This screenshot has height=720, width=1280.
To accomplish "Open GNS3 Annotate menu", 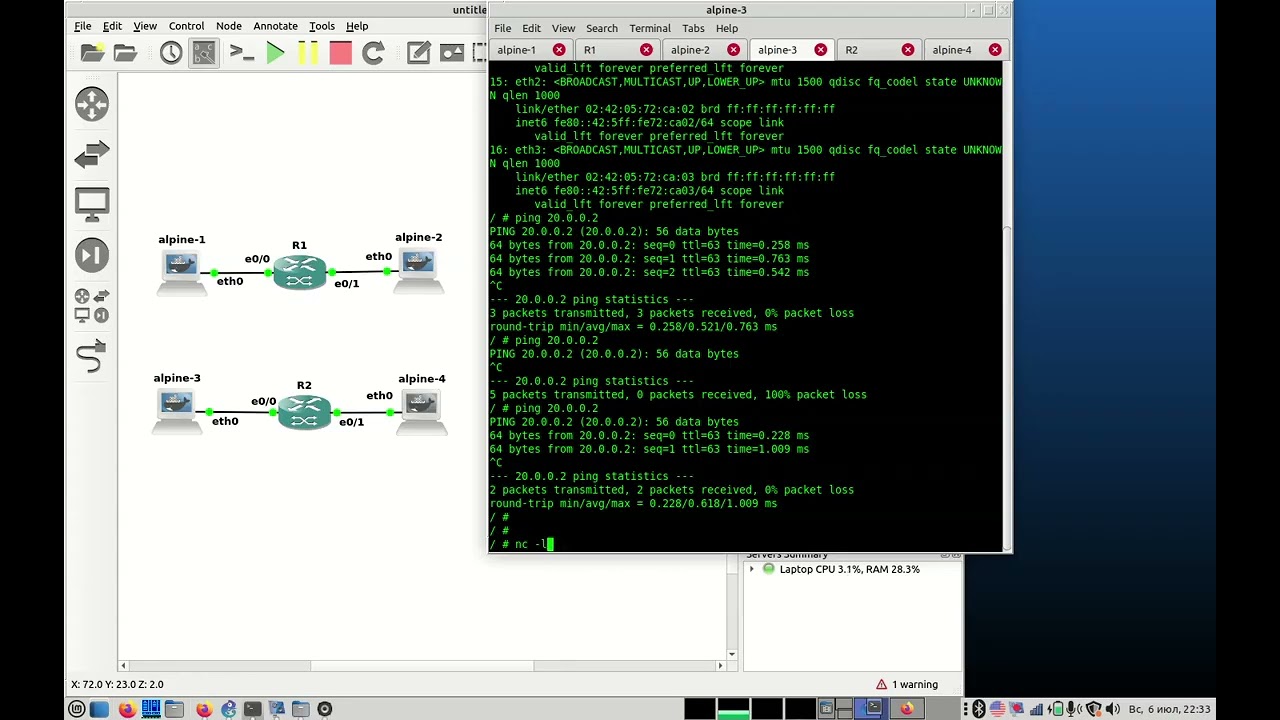I will click(x=275, y=26).
